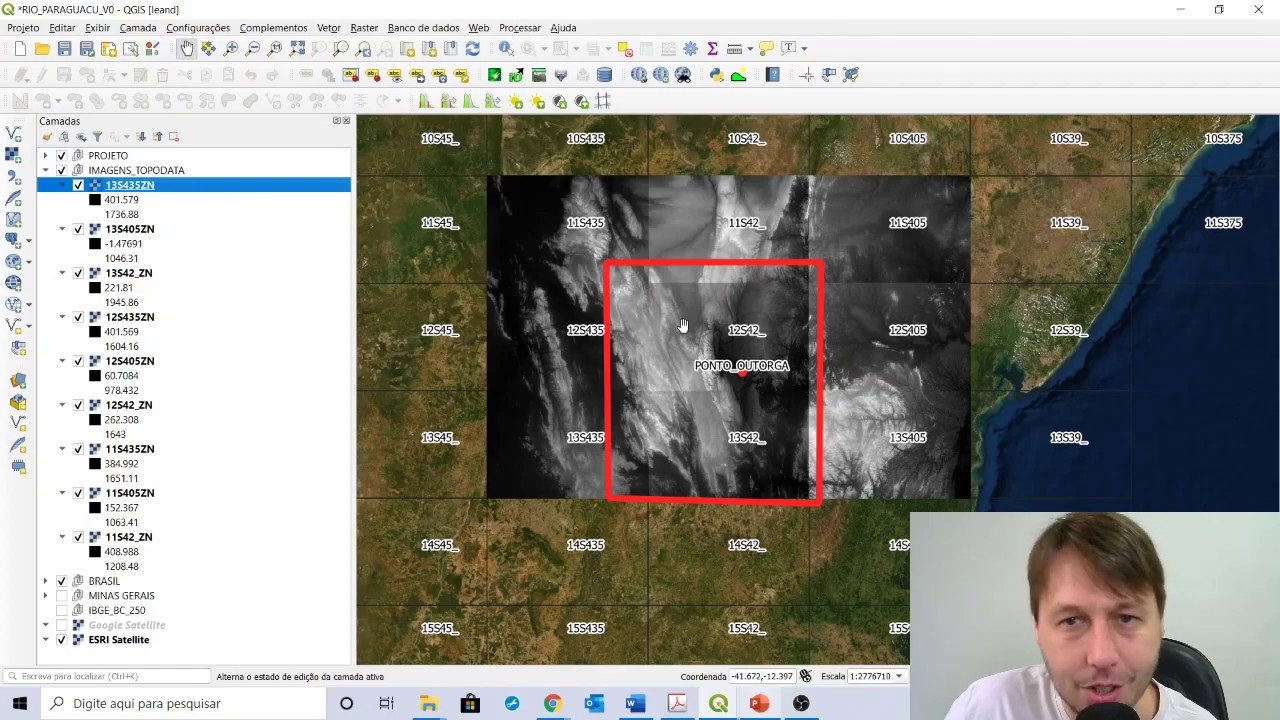
Task: Open the Processing Toolbox gear icon
Action: coord(690,48)
